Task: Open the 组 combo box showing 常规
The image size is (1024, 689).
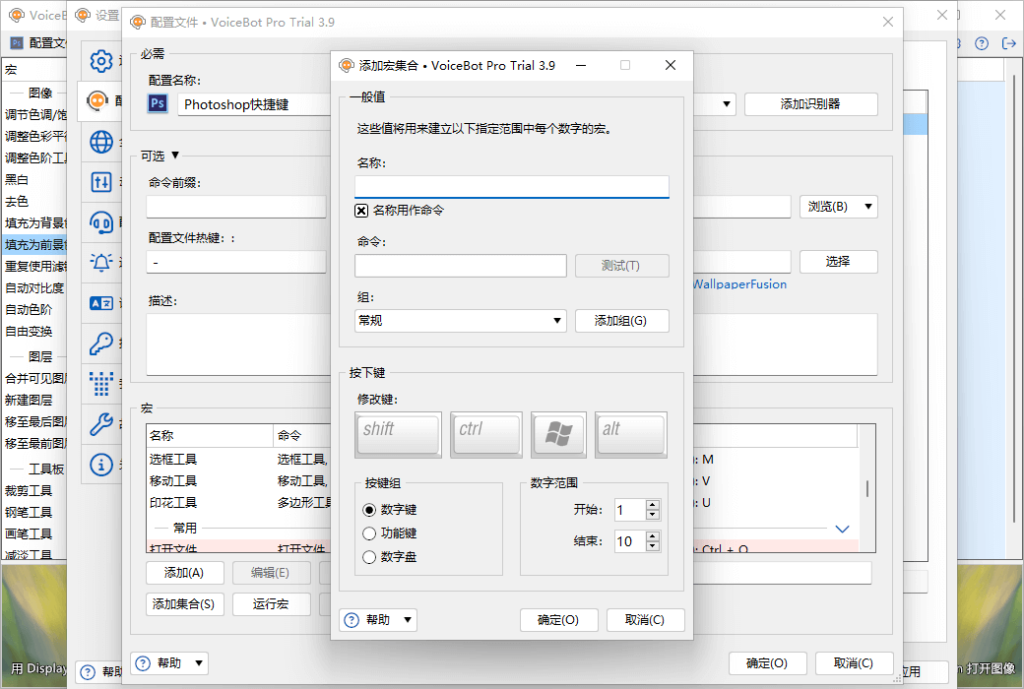Action: [x=460, y=321]
